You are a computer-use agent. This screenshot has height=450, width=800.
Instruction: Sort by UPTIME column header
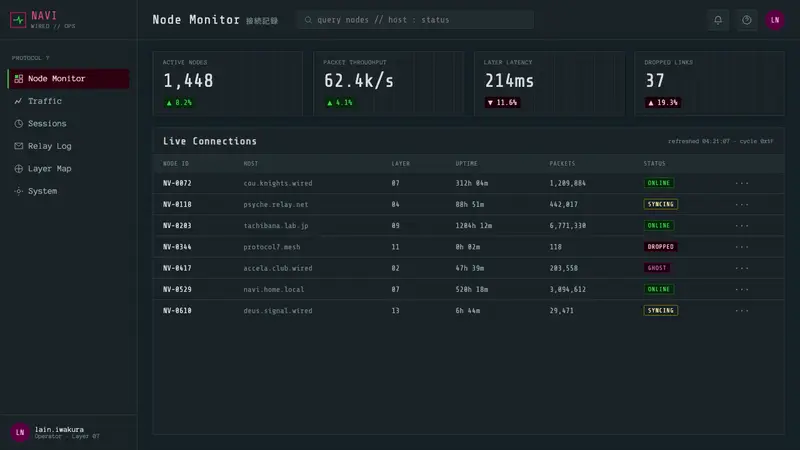coord(466,164)
